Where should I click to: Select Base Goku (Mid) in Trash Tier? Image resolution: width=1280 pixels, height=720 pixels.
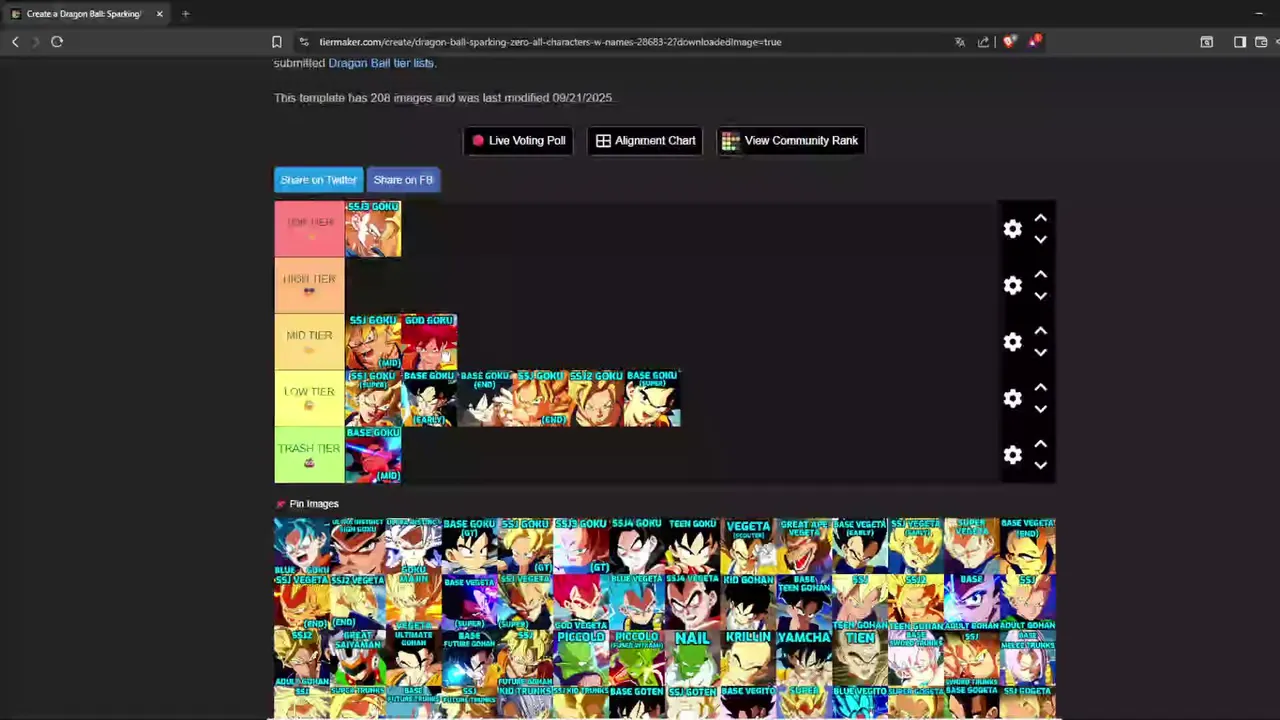click(373, 455)
